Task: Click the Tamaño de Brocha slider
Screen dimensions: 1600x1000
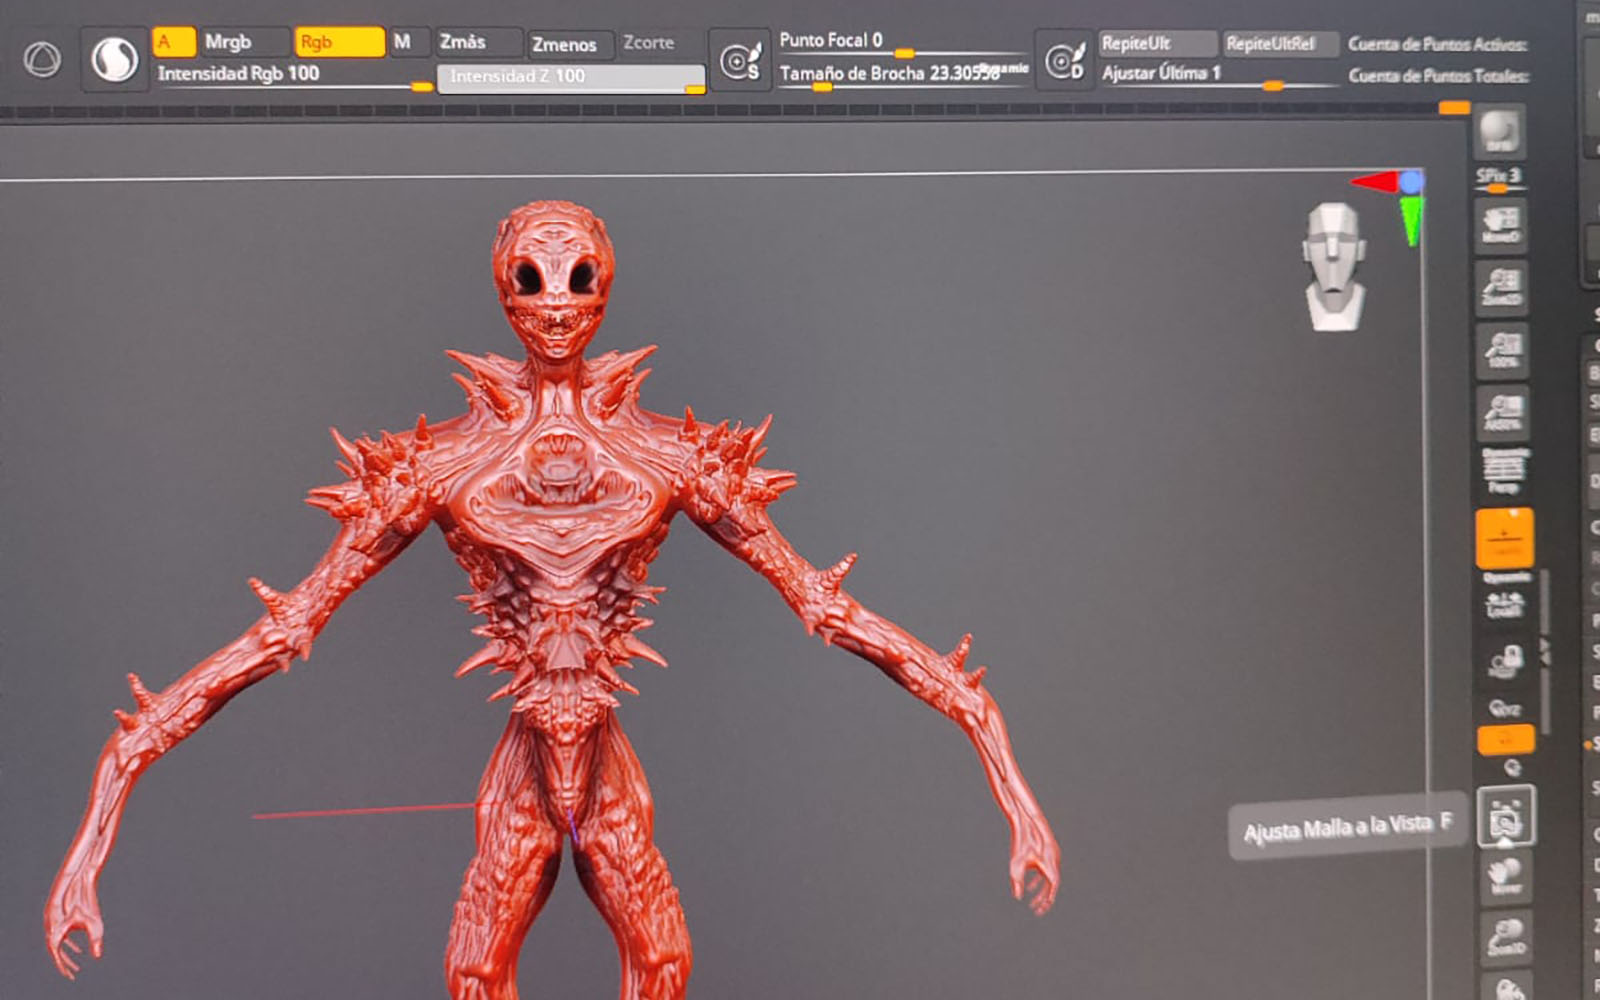Action: pyautogui.click(x=903, y=74)
